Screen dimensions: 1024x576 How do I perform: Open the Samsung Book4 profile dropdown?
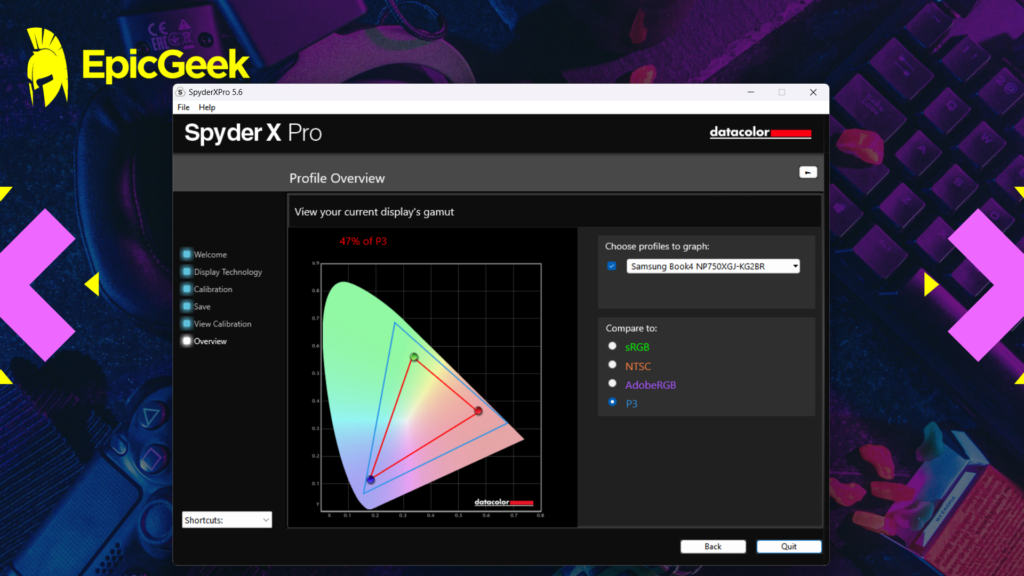coord(713,267)
